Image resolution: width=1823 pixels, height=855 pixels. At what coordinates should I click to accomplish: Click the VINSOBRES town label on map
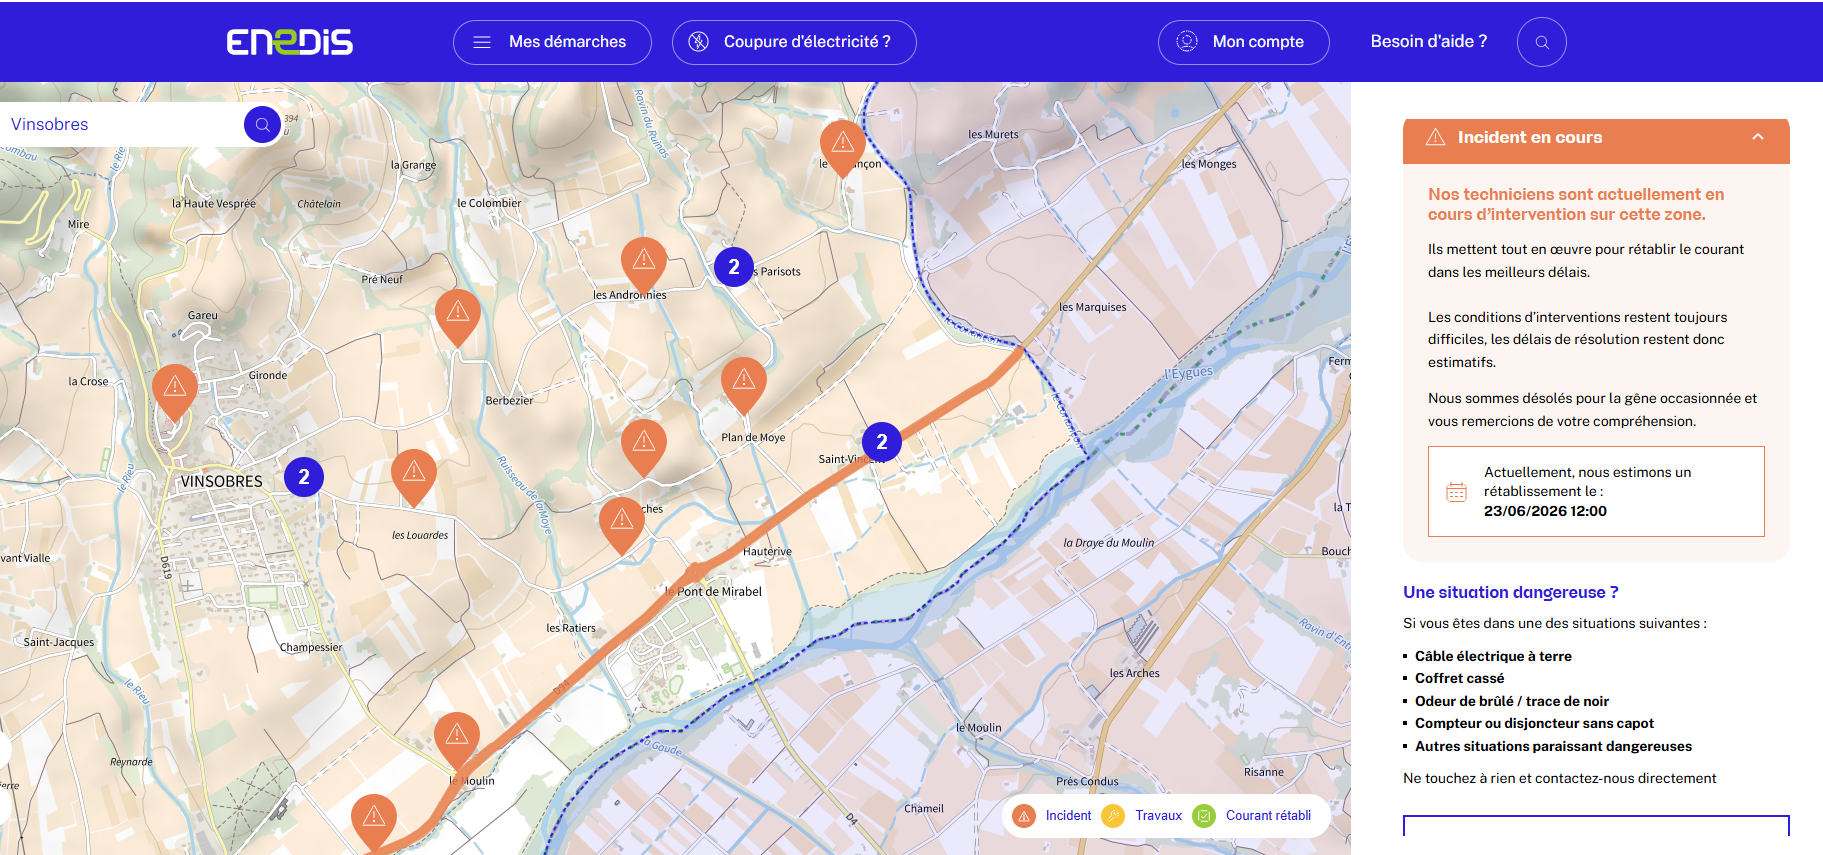221,481
